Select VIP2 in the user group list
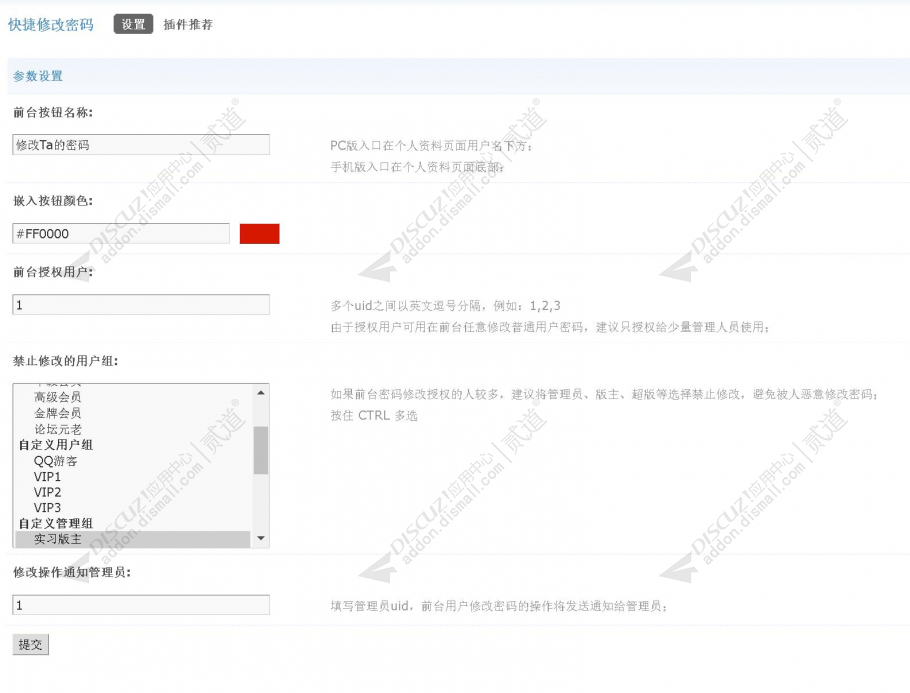 coord(47,492)
